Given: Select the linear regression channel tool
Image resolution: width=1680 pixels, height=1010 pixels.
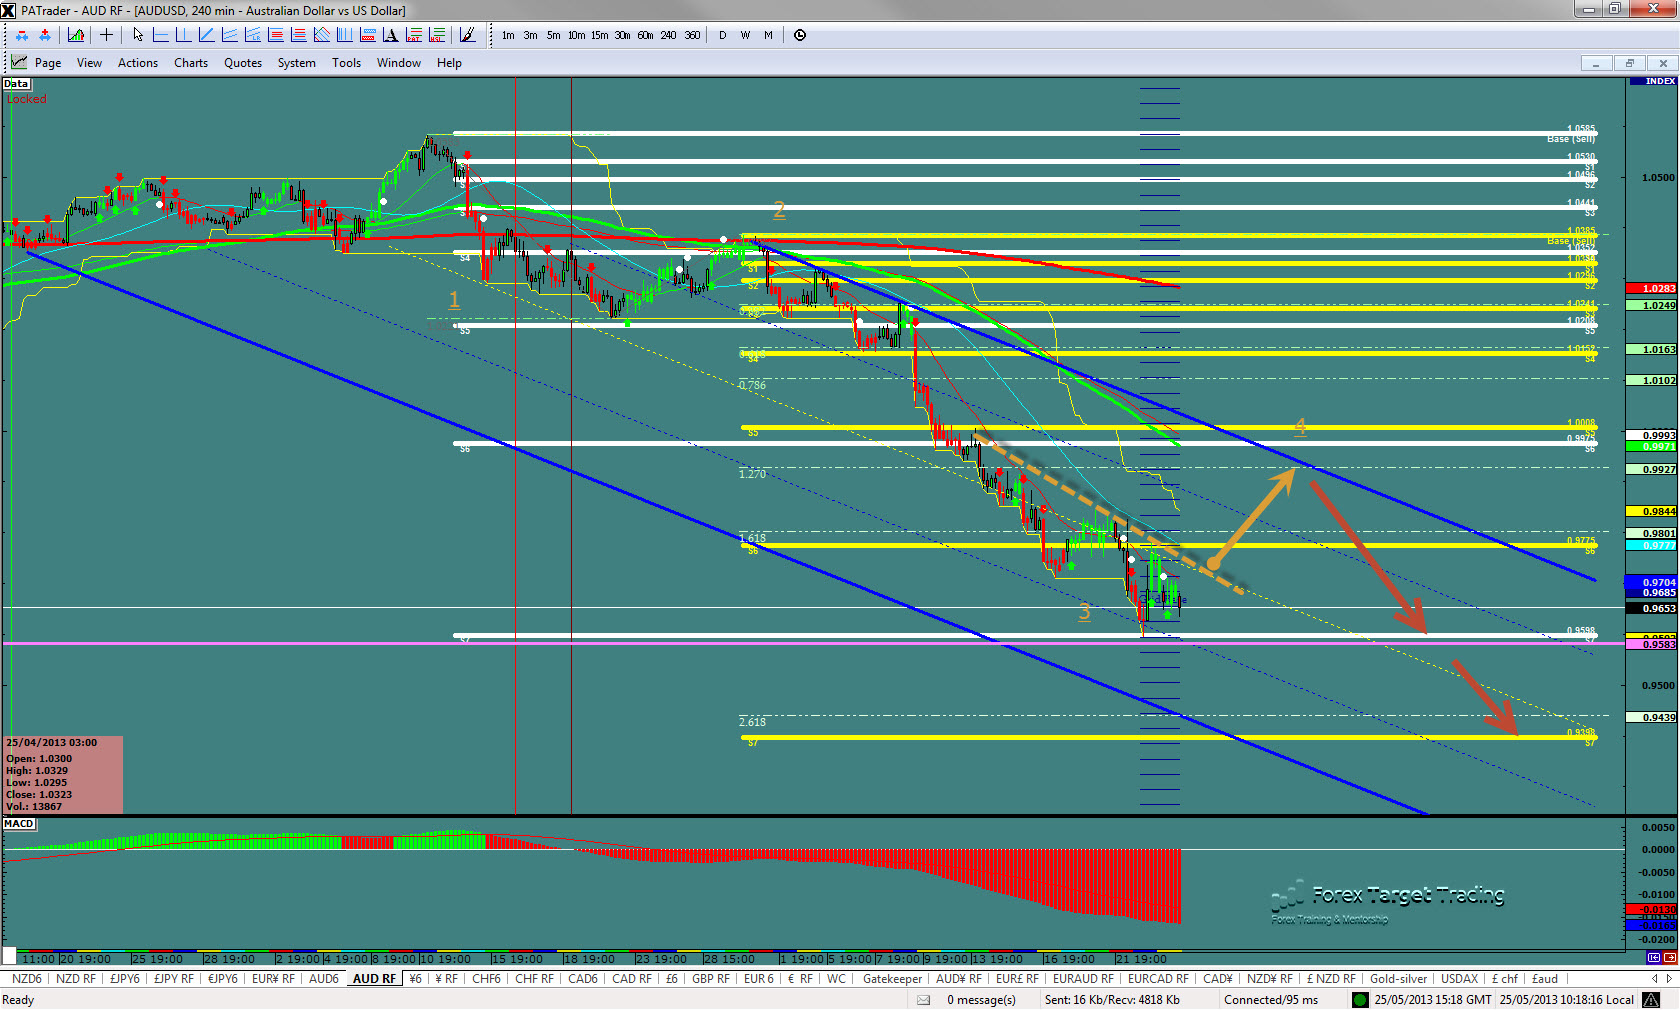Looking at the screenshot, I should 252,35.
